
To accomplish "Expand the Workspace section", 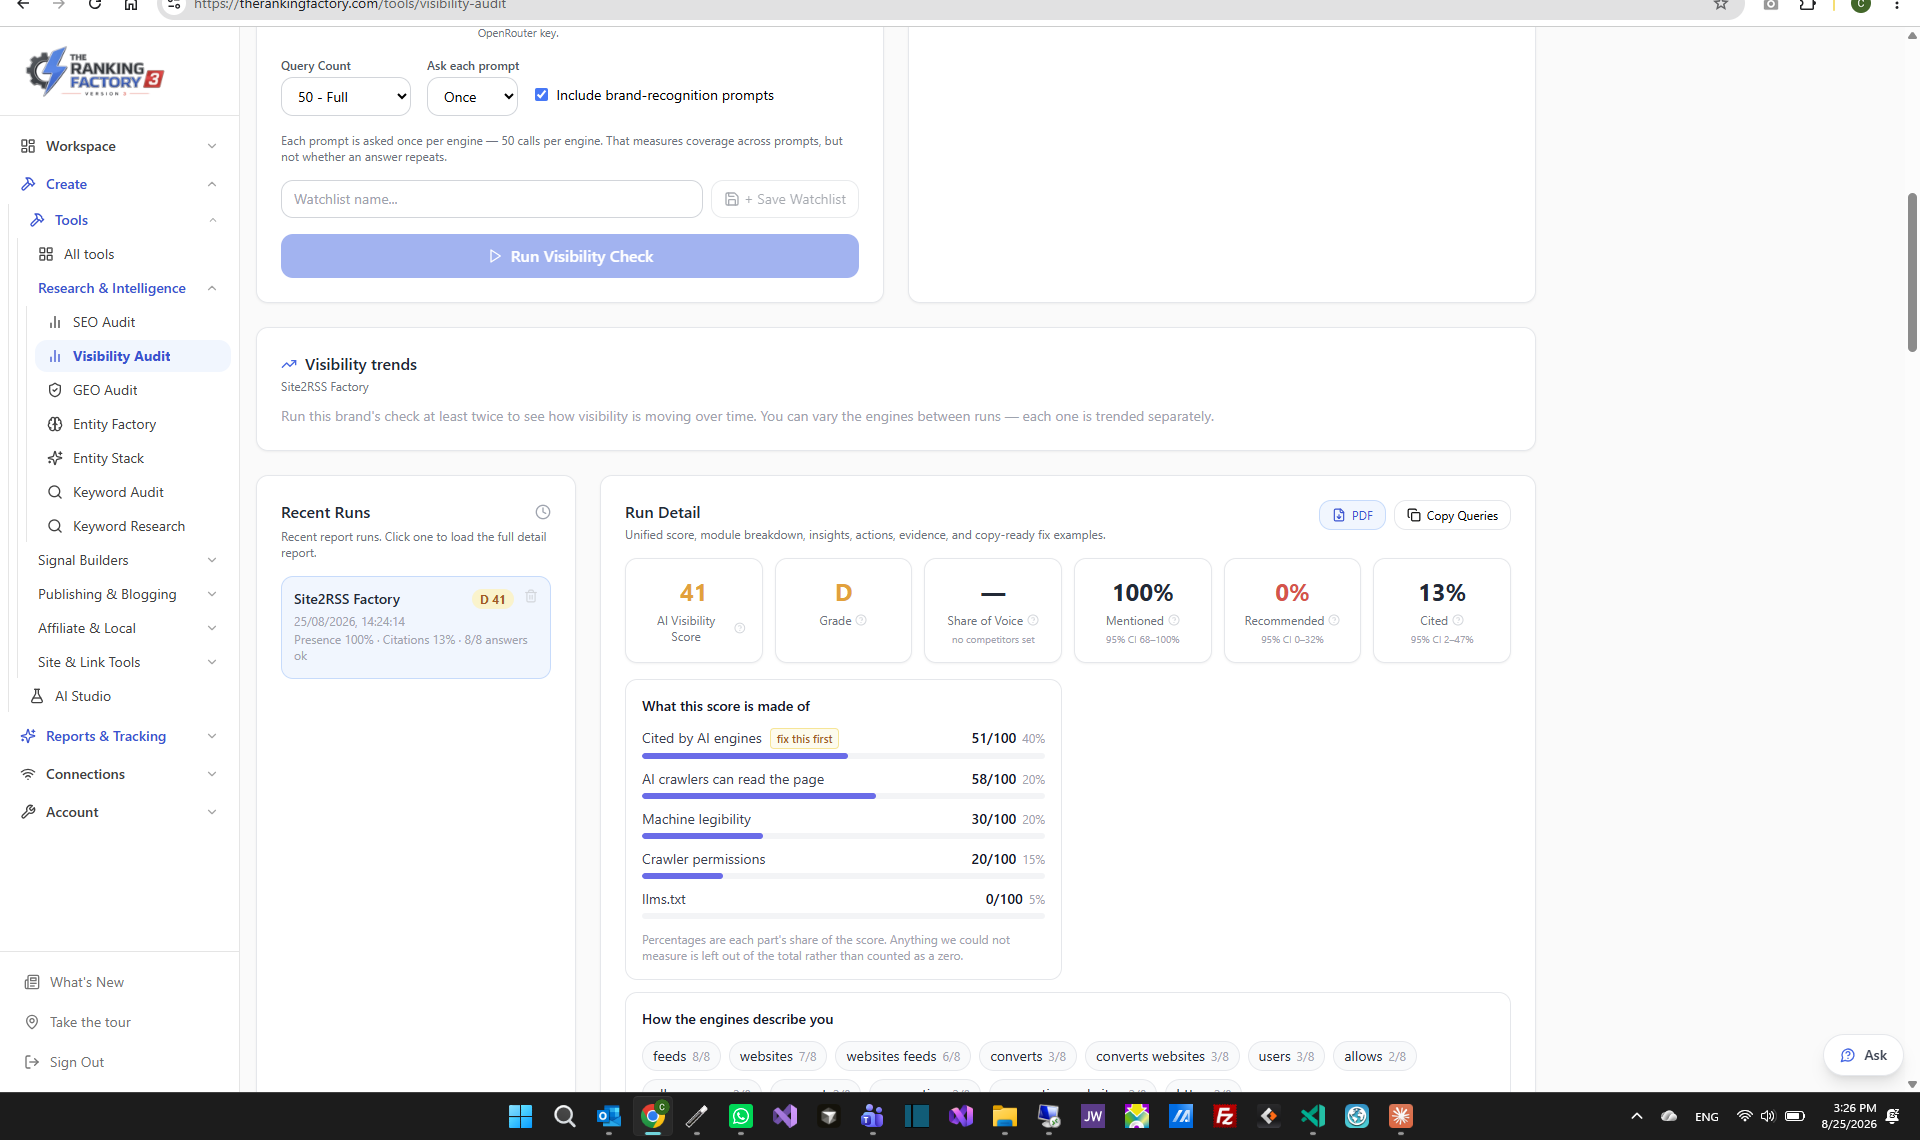I will 119,146.
